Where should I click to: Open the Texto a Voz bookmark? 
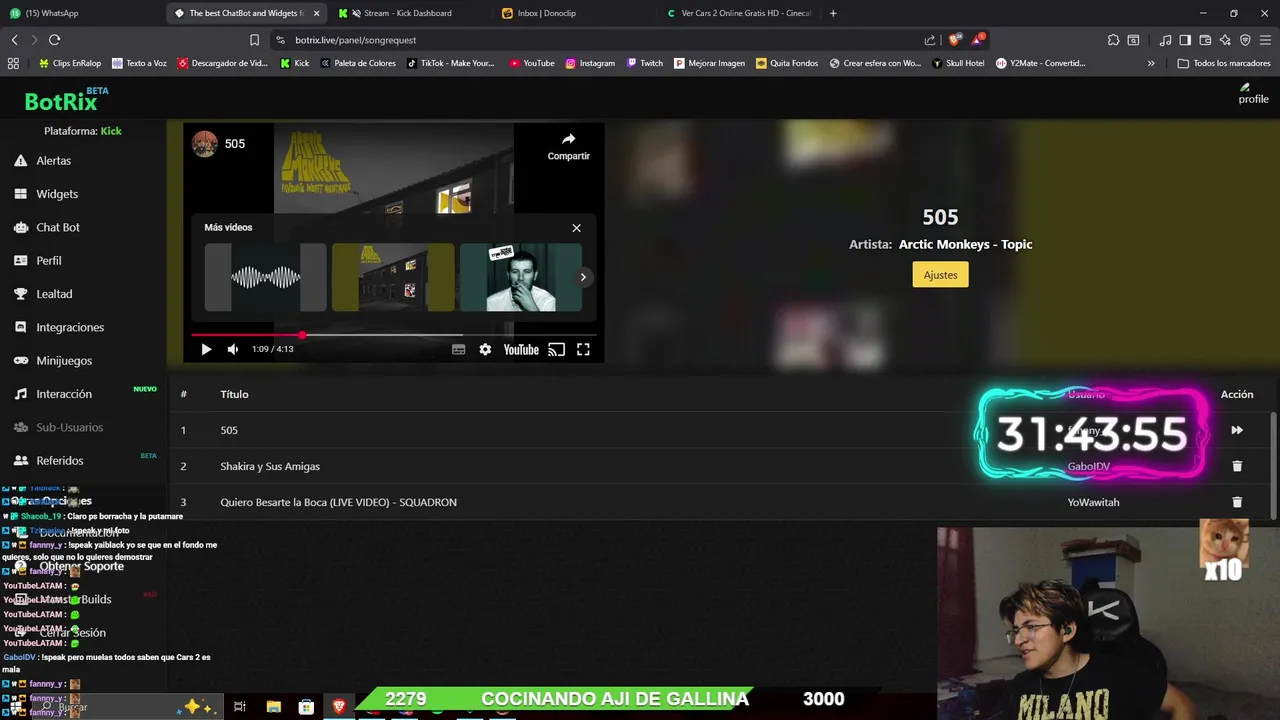click(140, 63)
